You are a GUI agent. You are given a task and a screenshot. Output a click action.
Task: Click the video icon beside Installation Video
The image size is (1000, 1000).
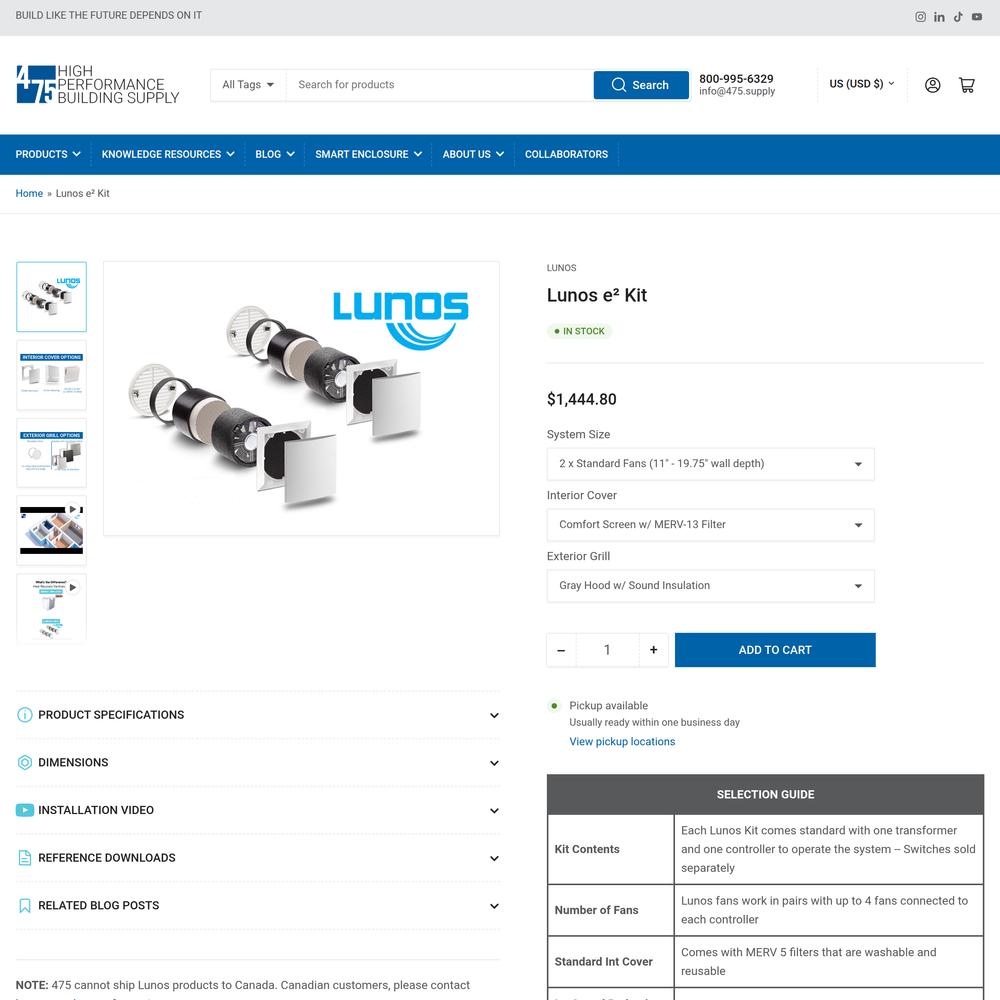pos(25,811)
